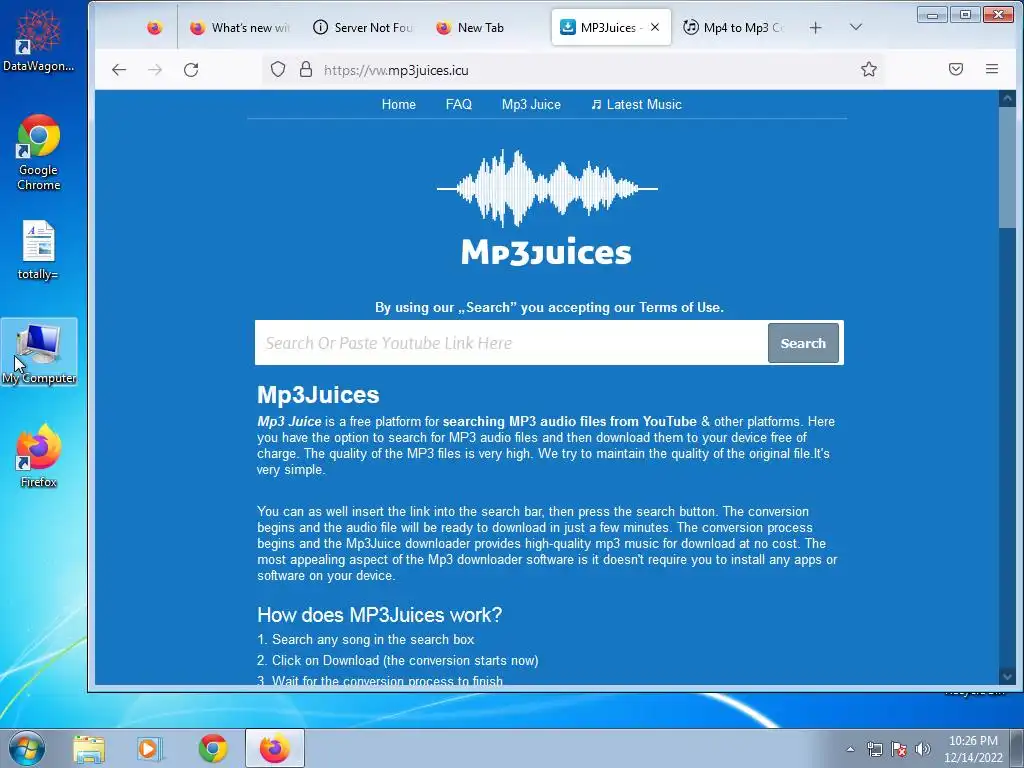Close the MP3Juices tab

coord(655,27)
